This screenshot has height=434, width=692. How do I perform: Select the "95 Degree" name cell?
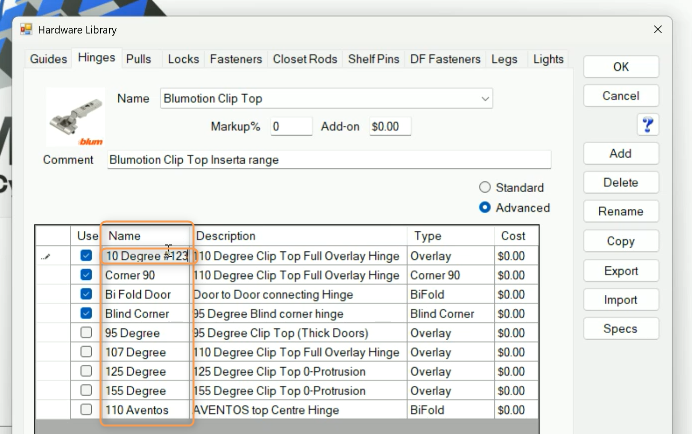[146, 333]
